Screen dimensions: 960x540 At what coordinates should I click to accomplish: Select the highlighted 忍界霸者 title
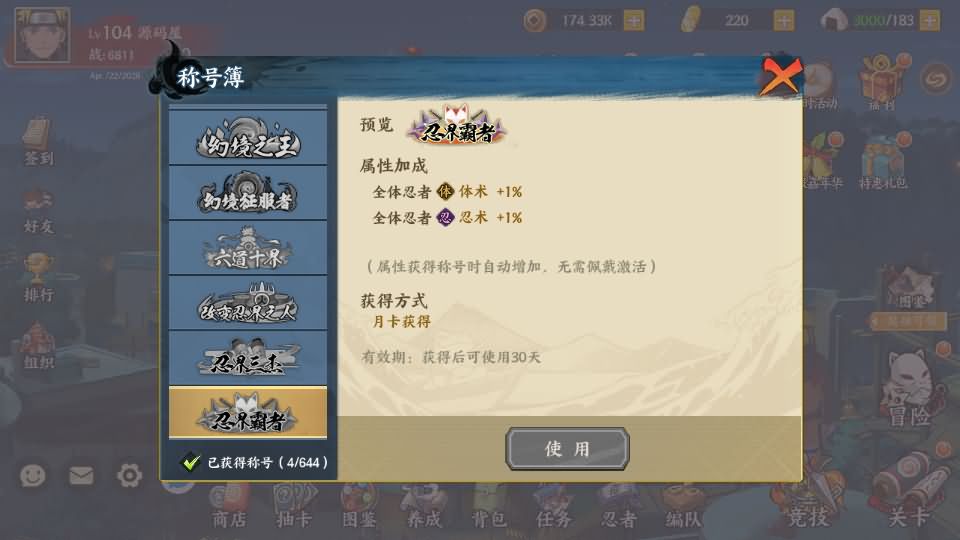pyautogui.click(x=248, y=413)
